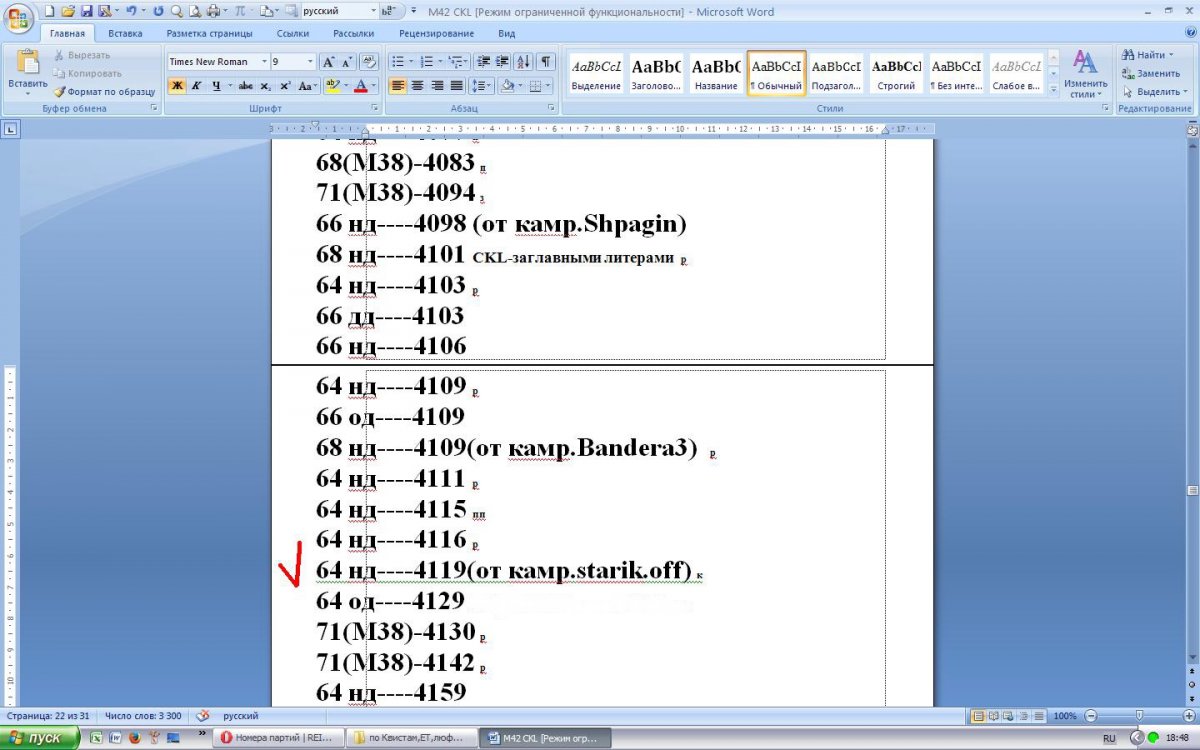This screenshot has width=1200, height=750.
Task: Apply strikethrough formatting
Action: pyautogui.click(x=245, y=86)
